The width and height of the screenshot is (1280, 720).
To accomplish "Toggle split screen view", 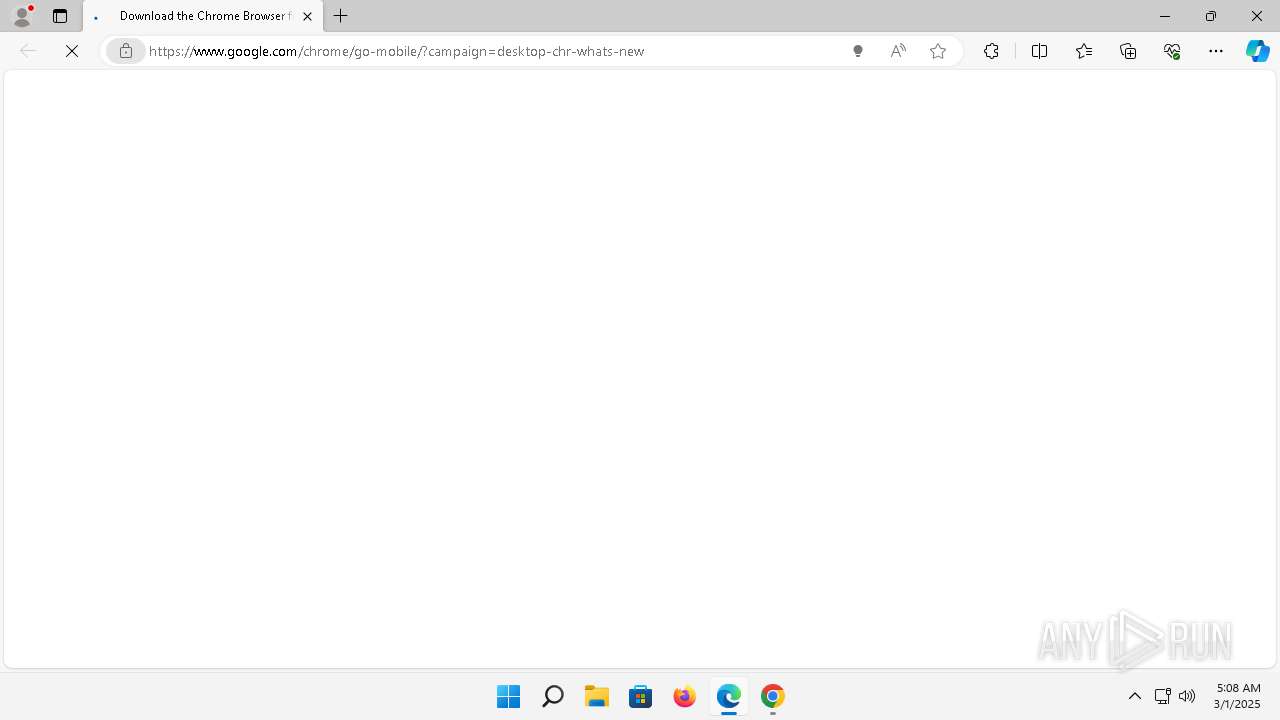I will (x=1039, y=51).
